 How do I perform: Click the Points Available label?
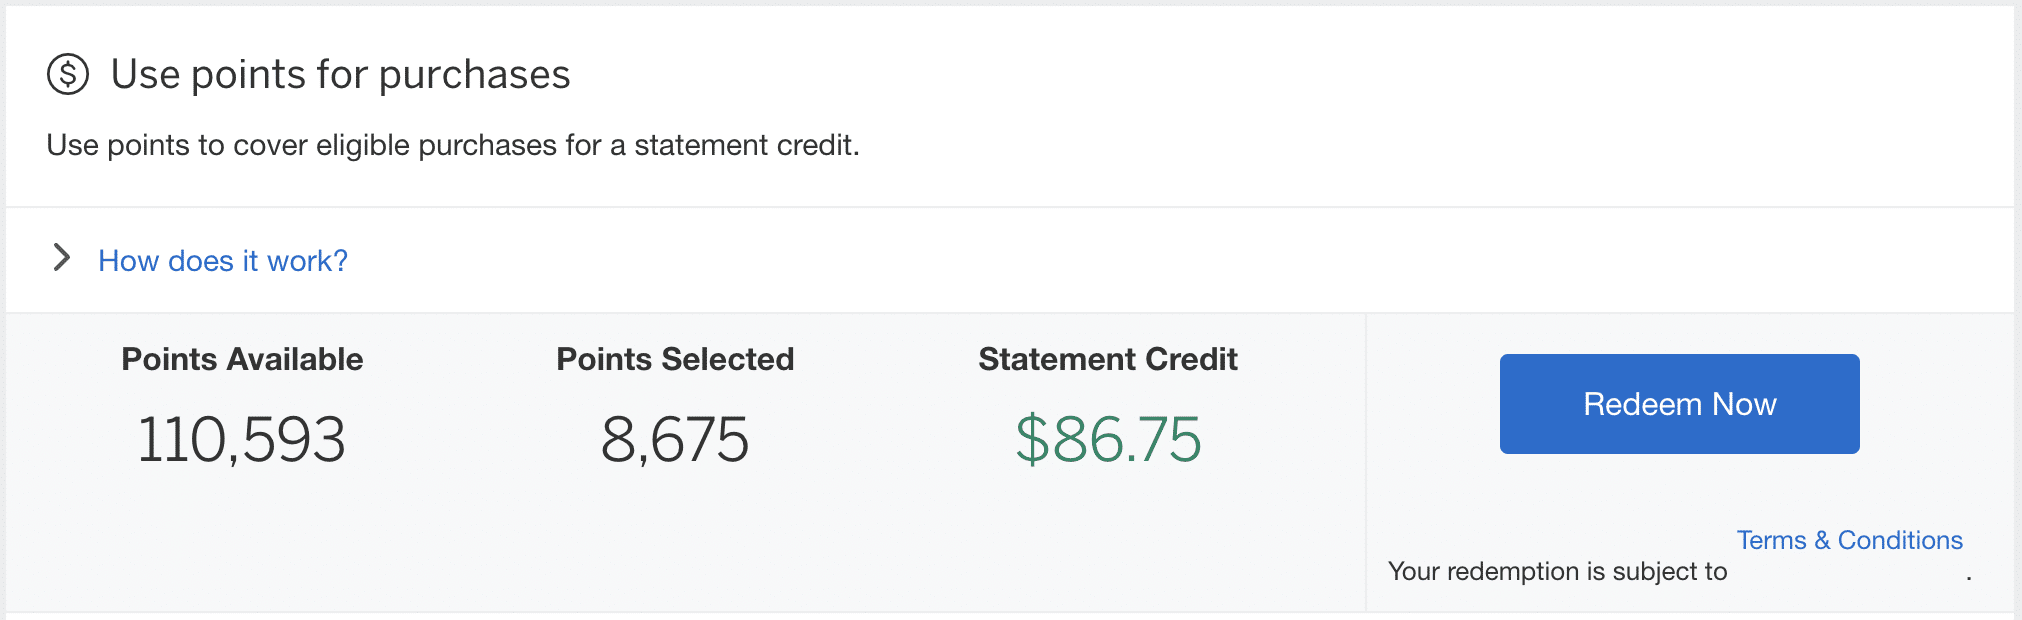242,359
